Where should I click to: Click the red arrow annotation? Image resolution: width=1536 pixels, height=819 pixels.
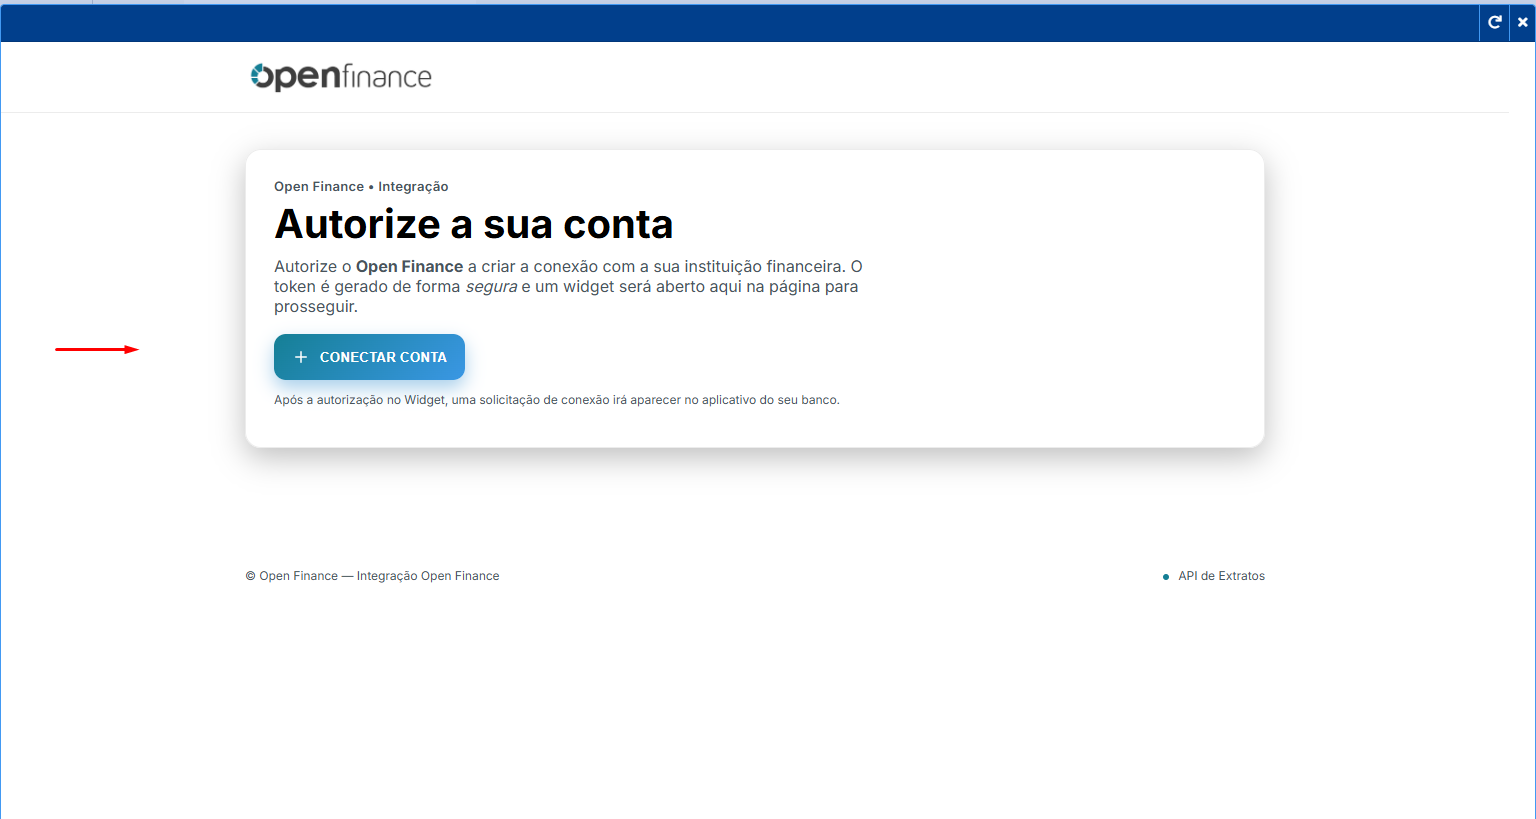click(97, 349)
